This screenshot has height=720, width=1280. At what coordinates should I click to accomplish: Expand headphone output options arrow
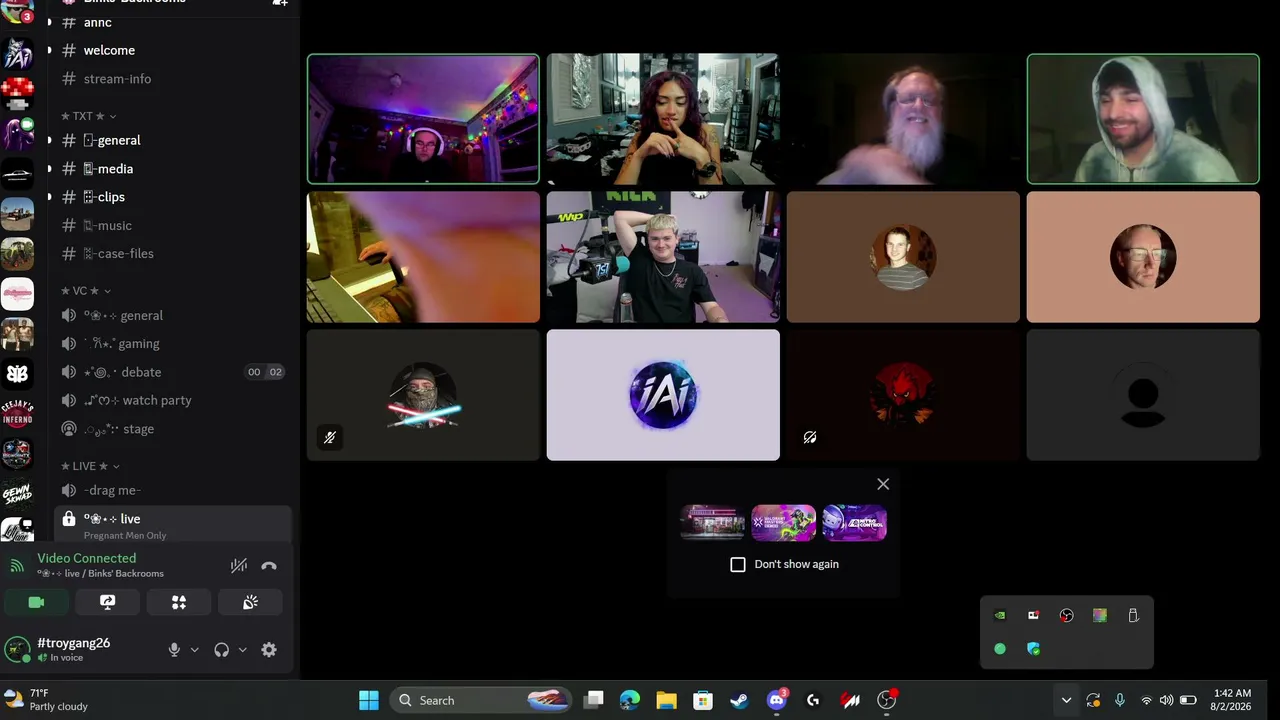click(242, 650)
